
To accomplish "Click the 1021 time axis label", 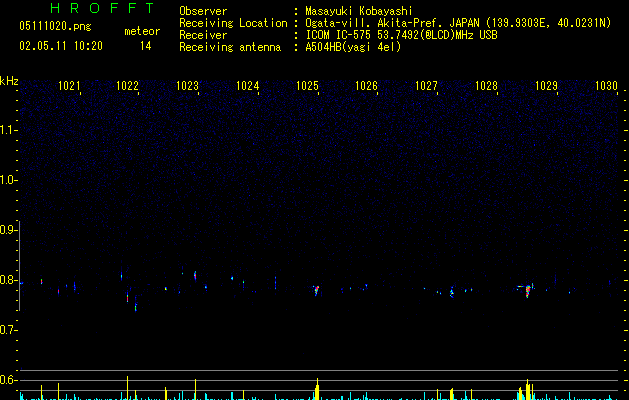I will pos(69,86).
